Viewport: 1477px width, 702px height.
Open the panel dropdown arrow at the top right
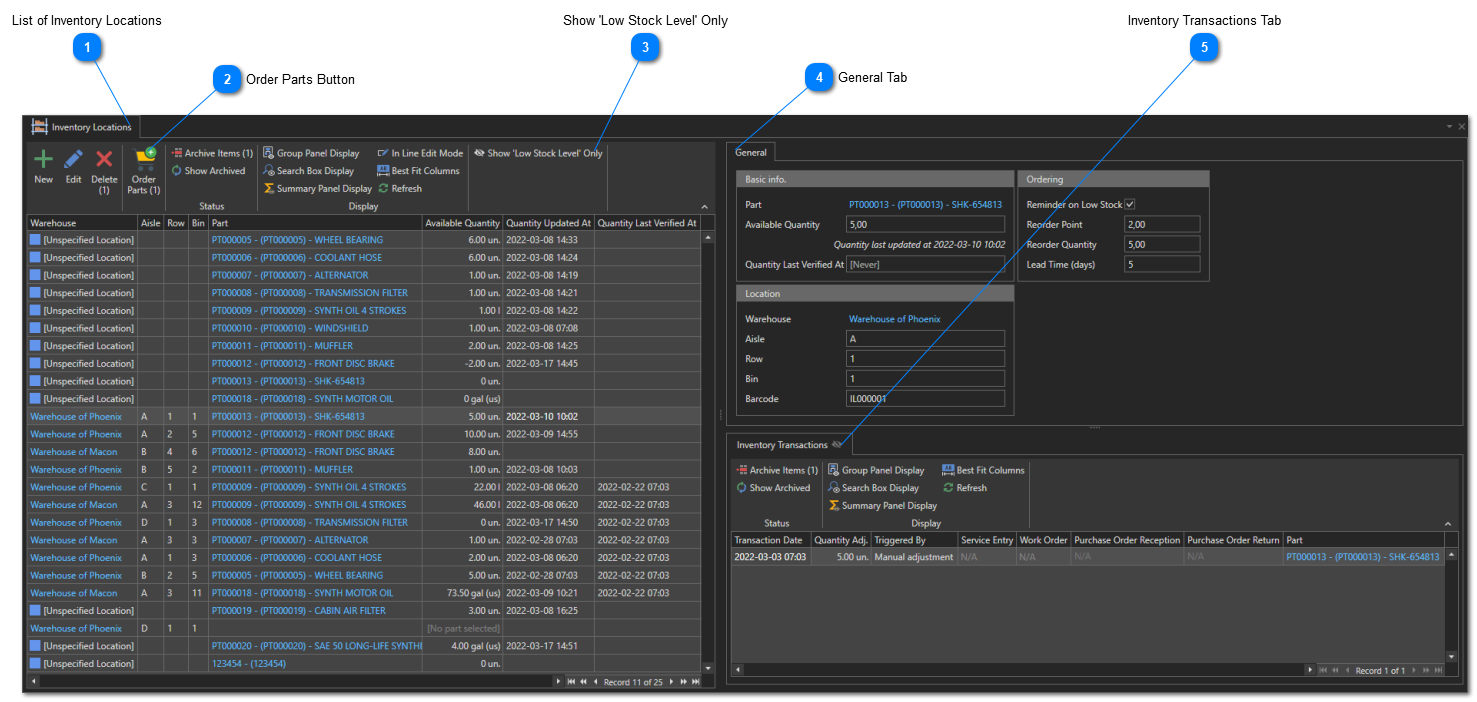1449,127
